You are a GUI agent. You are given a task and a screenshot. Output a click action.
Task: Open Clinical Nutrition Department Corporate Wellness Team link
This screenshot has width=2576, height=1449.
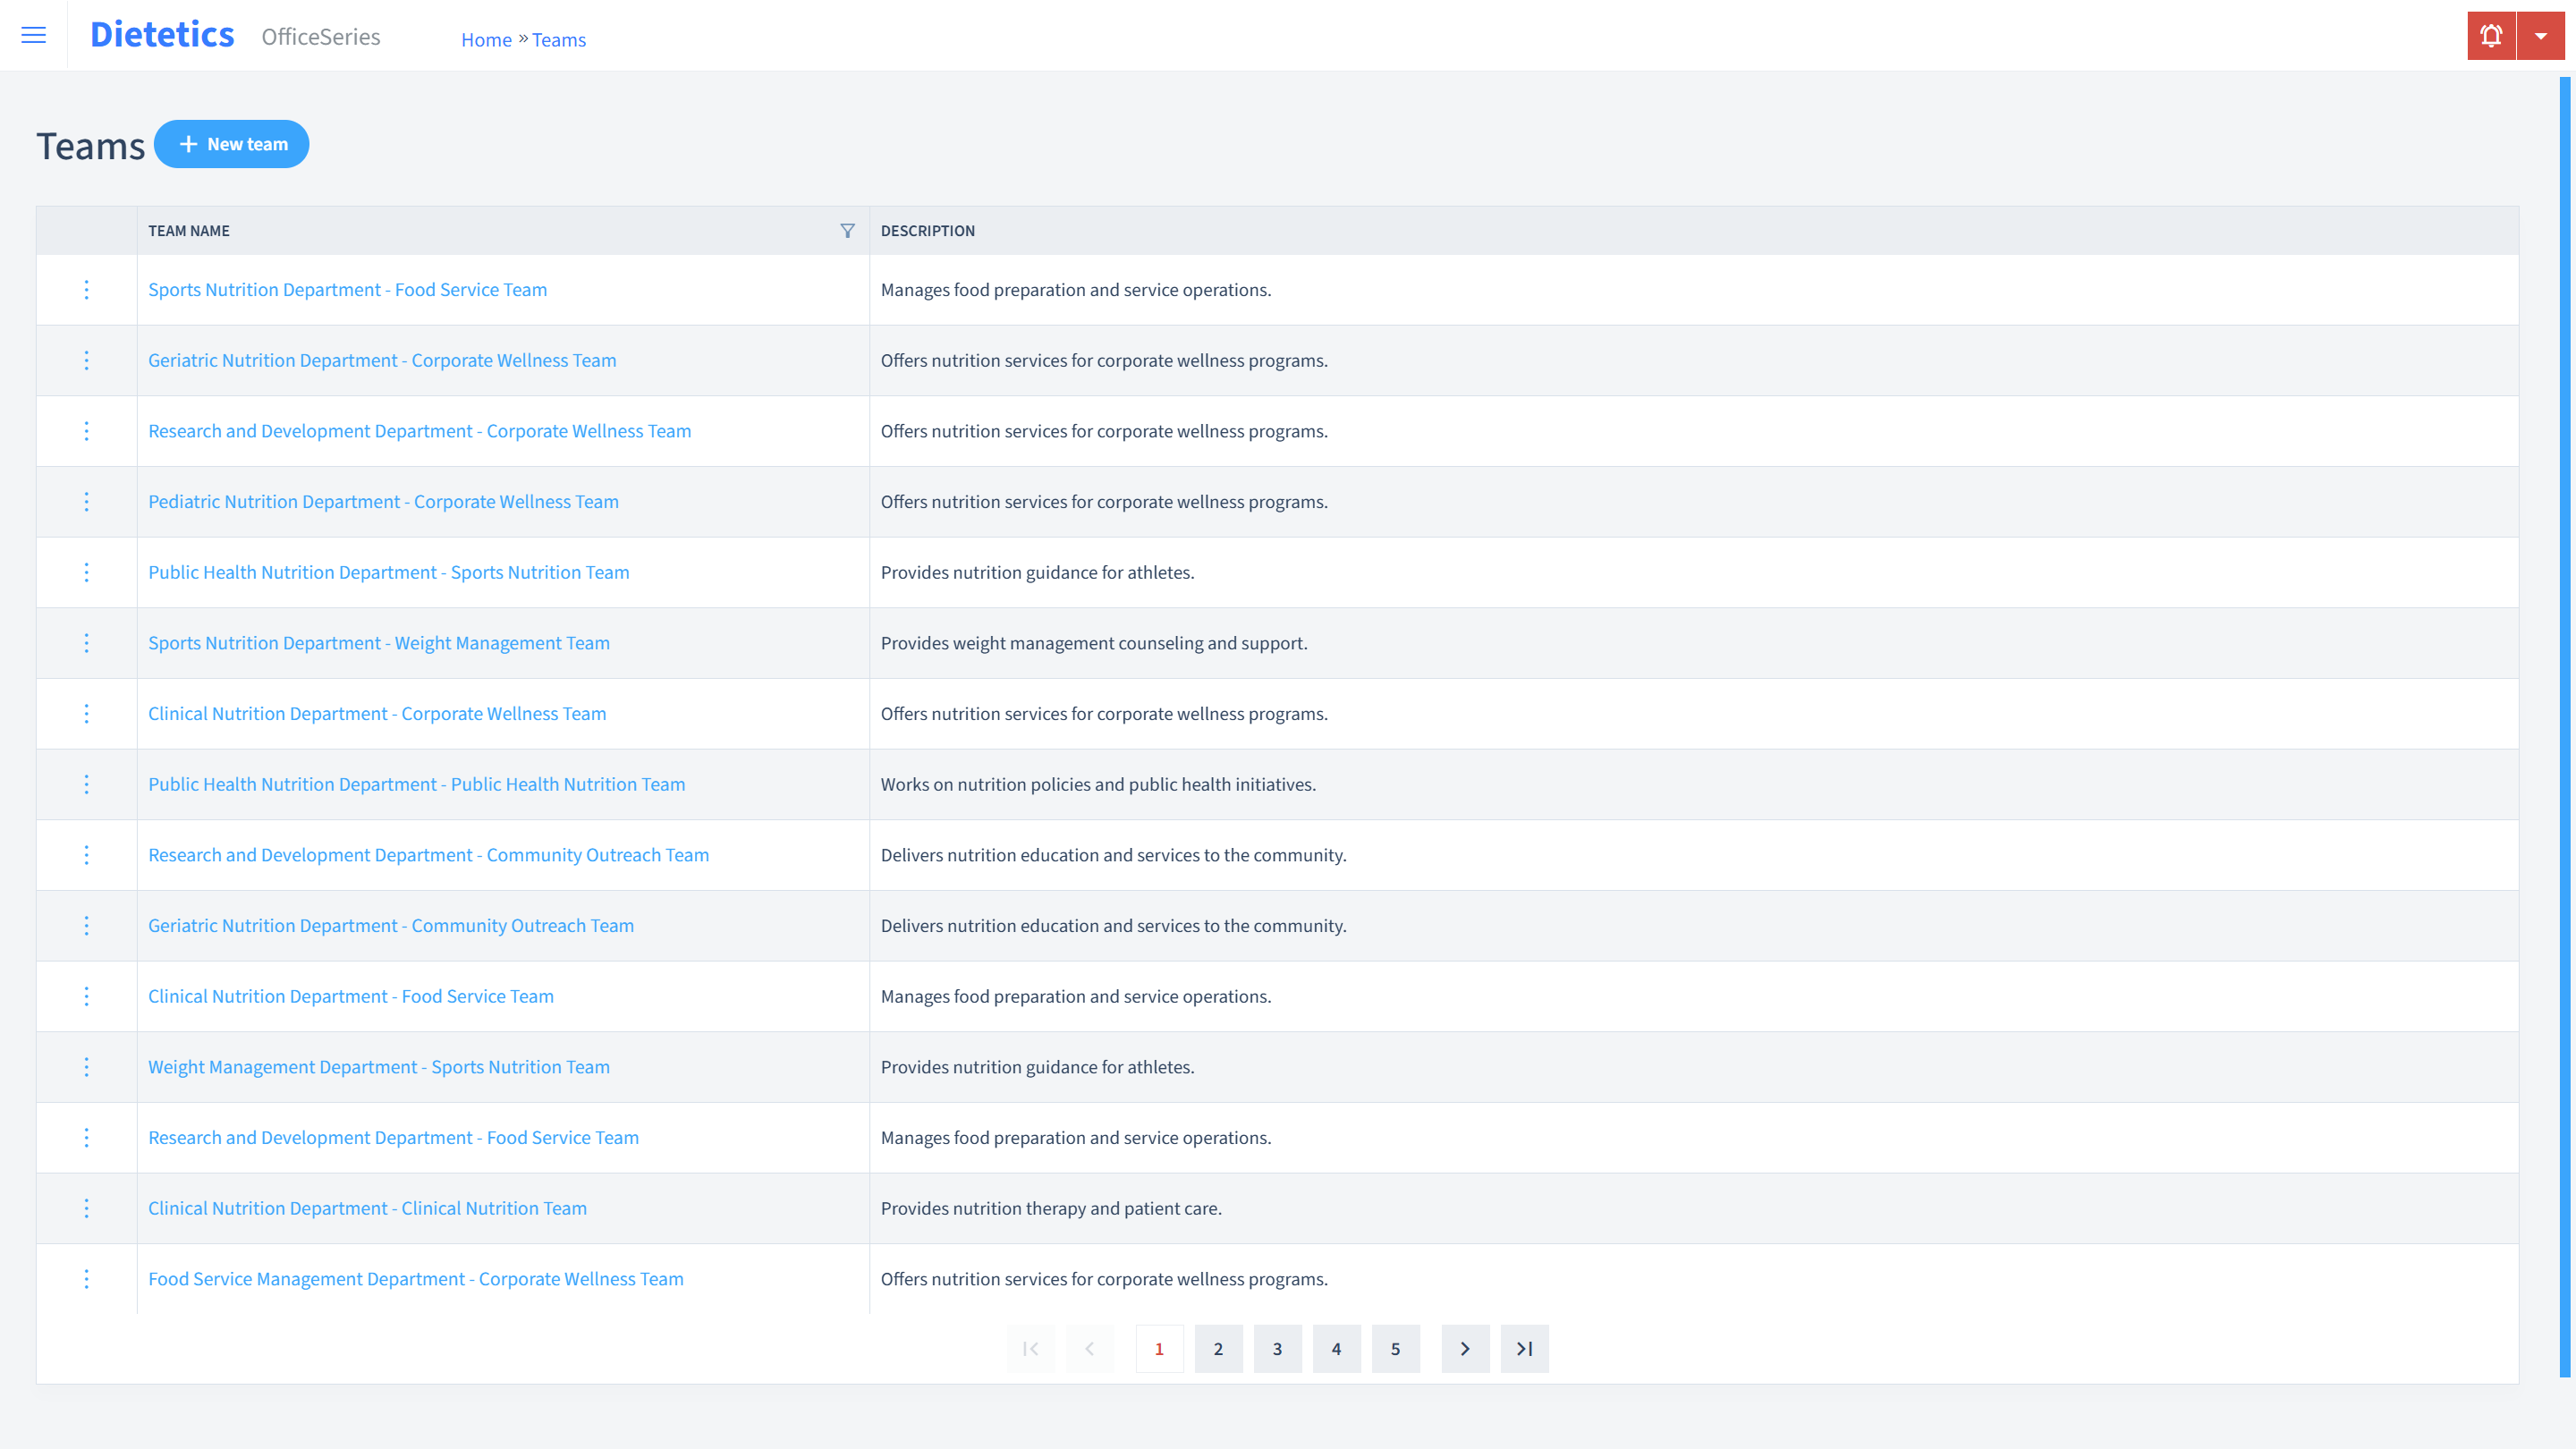coord(377,713)
